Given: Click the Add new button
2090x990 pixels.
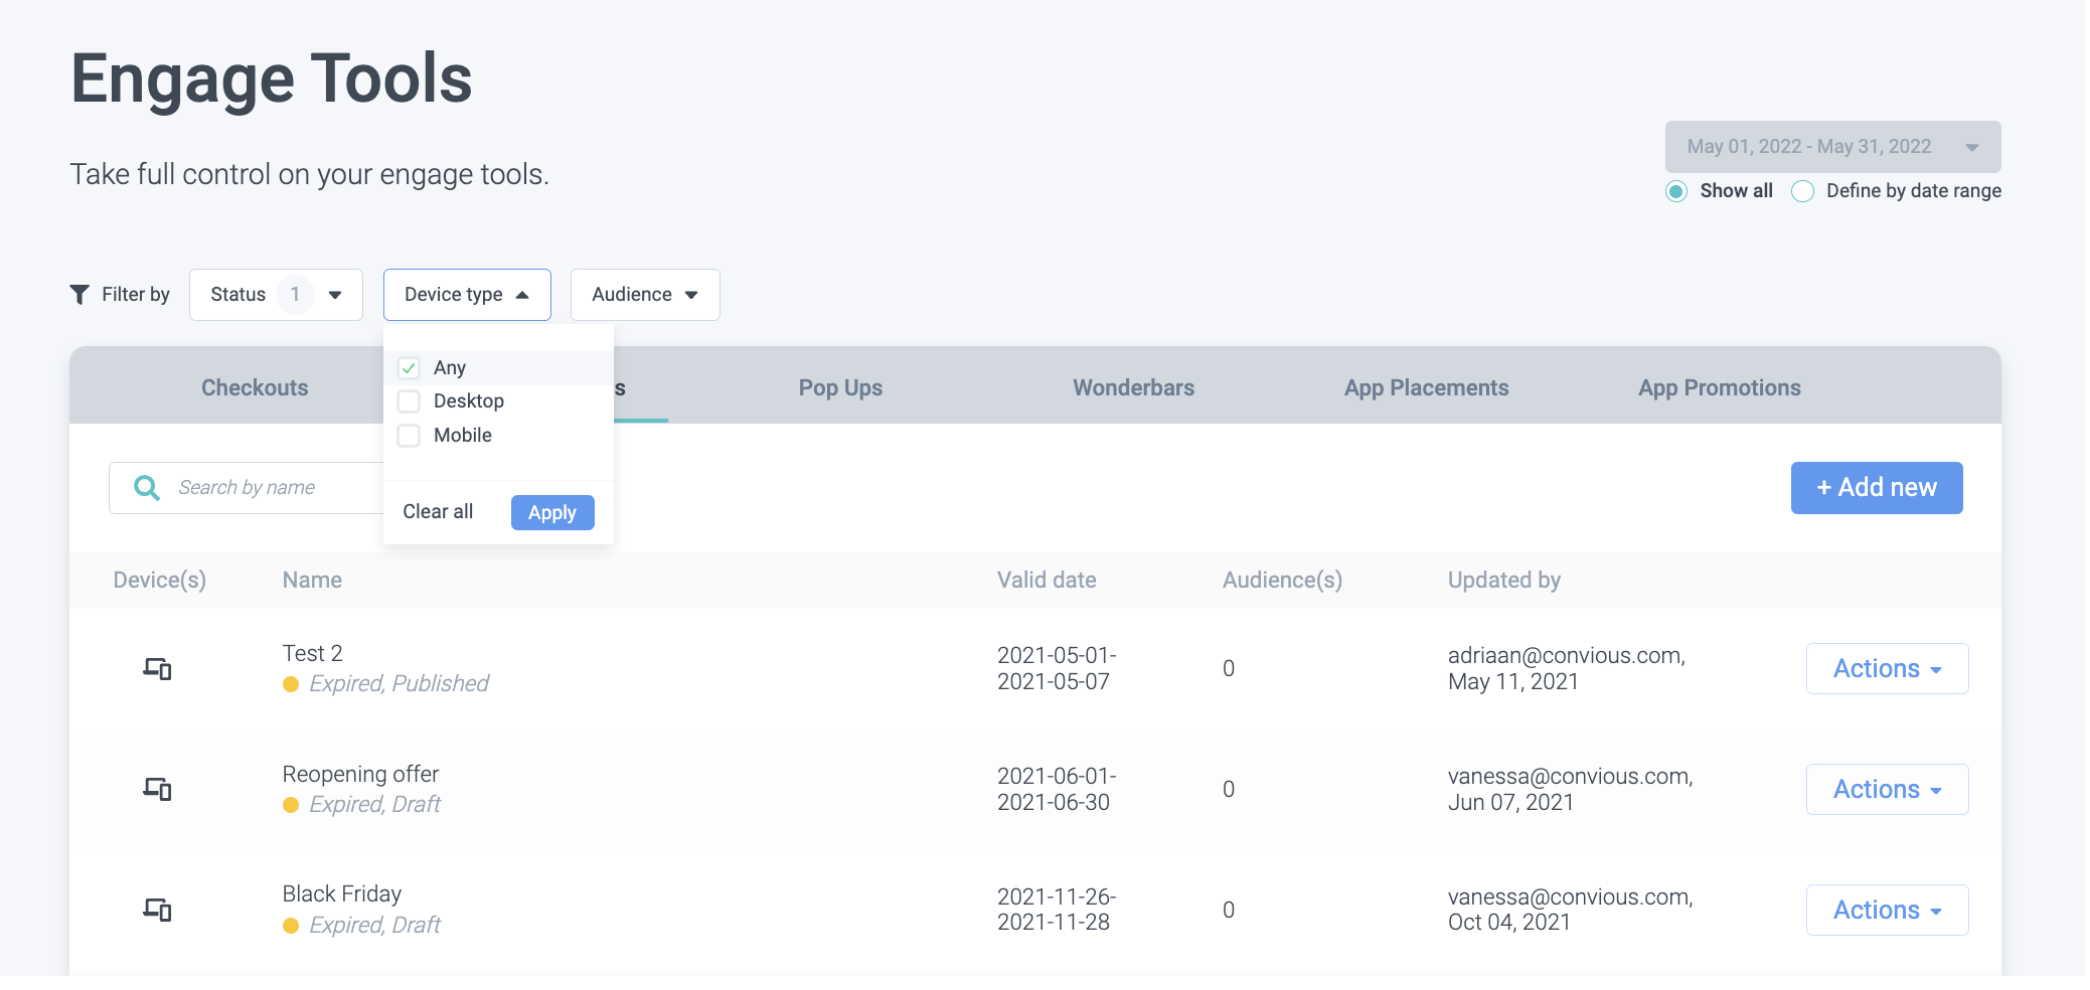Looking at the screenshot, I should tap(1875, 488).
